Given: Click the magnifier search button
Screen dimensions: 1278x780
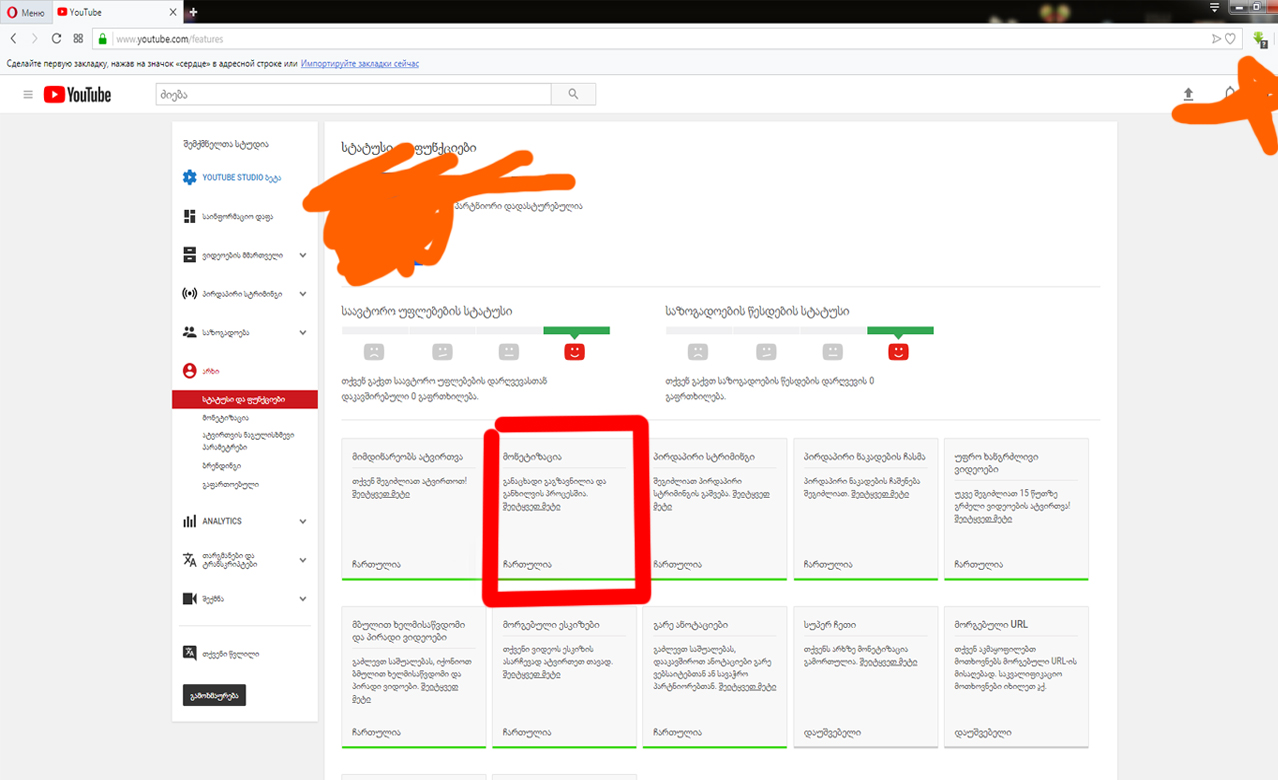Looking at the screenshot, I should [x=573, y=94].
